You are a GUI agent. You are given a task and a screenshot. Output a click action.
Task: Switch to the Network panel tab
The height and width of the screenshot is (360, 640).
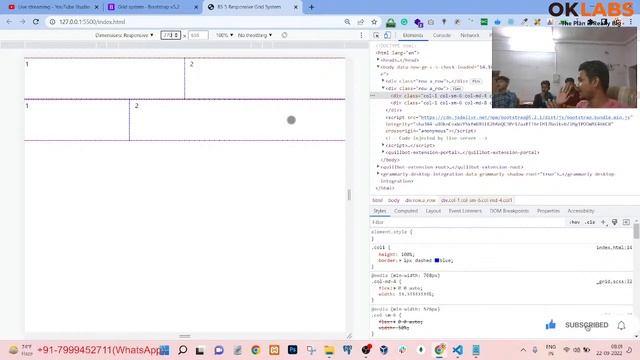(470, 35)
